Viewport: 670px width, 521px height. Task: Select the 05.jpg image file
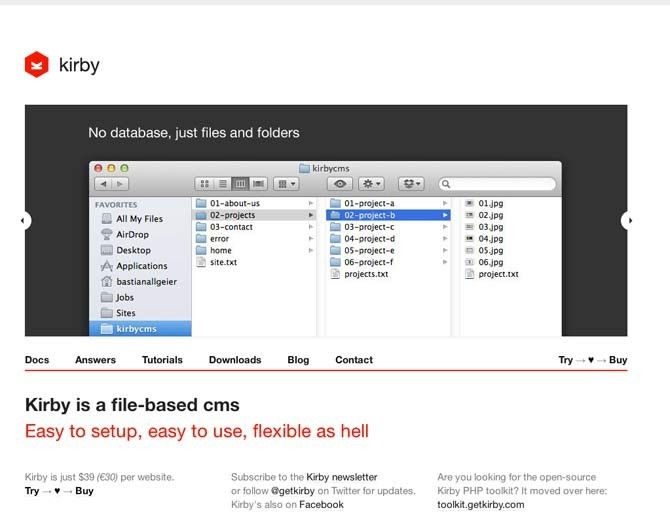coord(484,250)
